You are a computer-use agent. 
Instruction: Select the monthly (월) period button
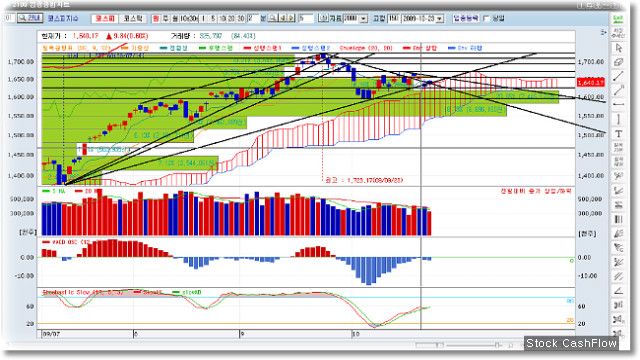tap(175, 18)
